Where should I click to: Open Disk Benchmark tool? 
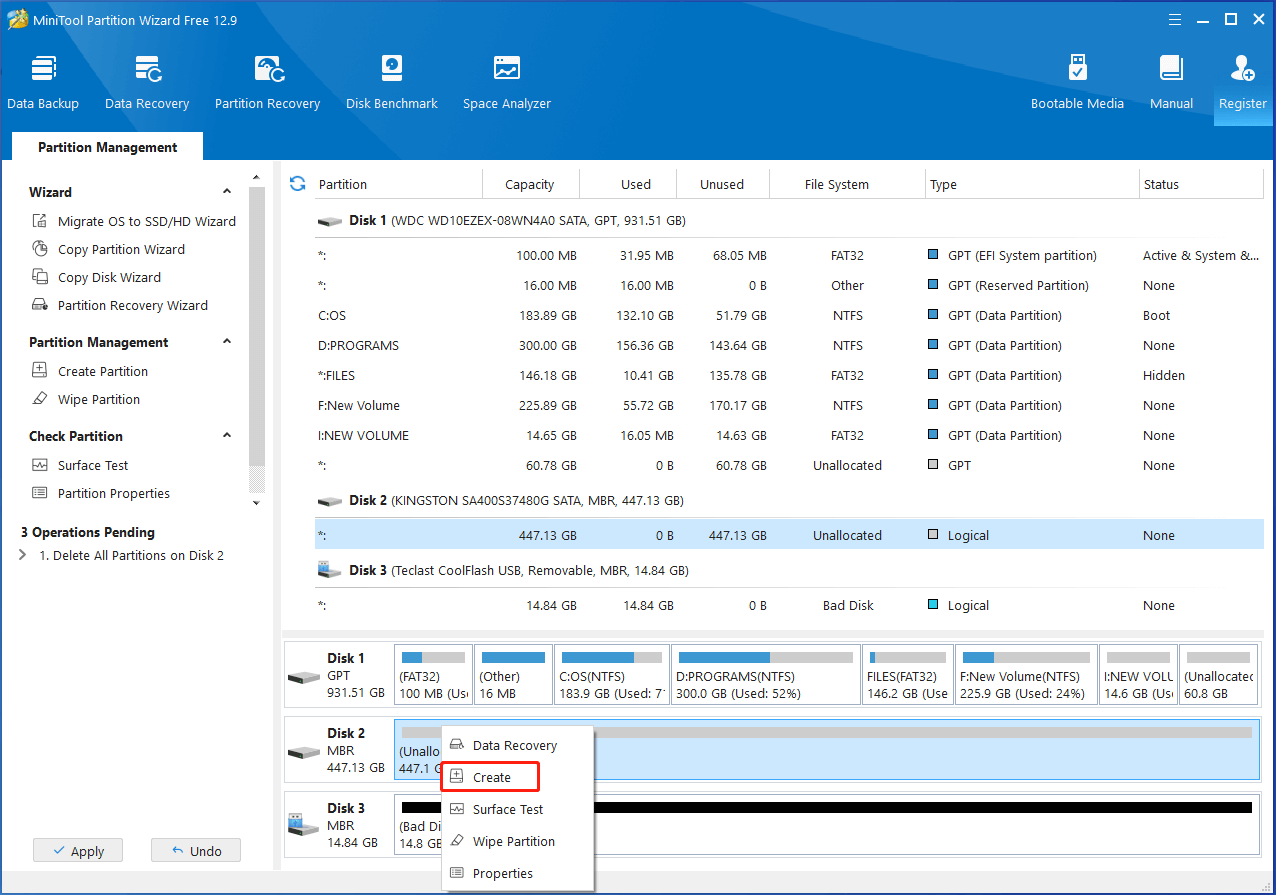(392, 82)
